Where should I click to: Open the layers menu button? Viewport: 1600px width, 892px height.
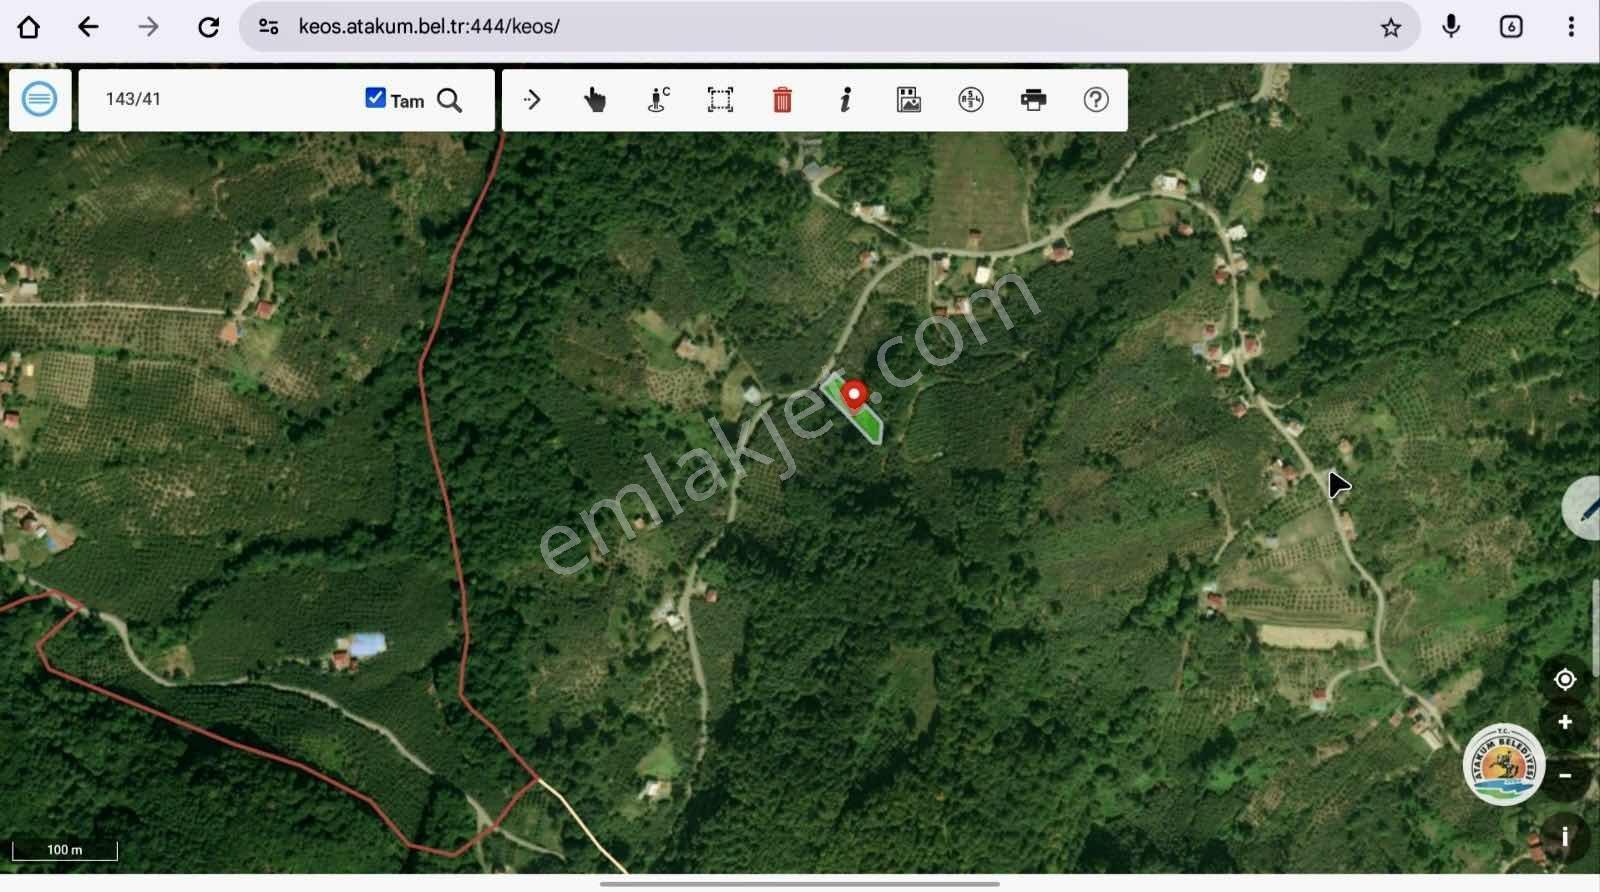point(40,99)
